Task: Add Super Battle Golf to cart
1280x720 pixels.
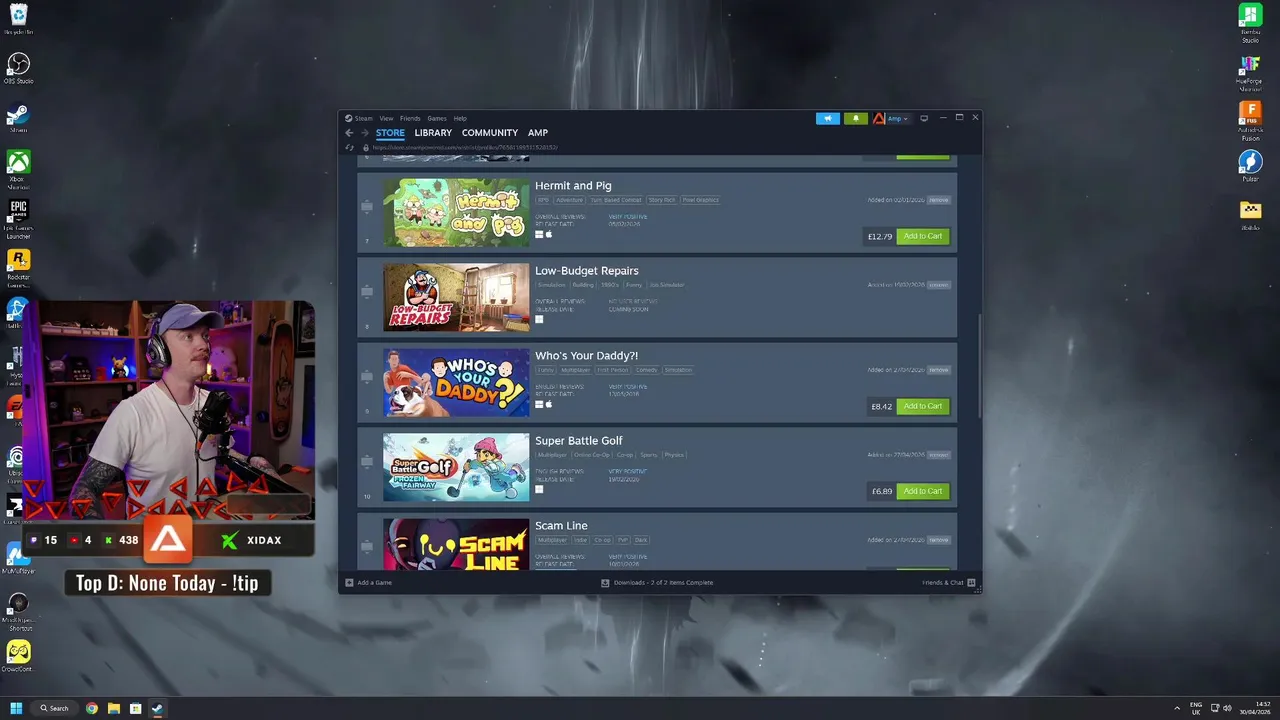Action: coord(922,491)
